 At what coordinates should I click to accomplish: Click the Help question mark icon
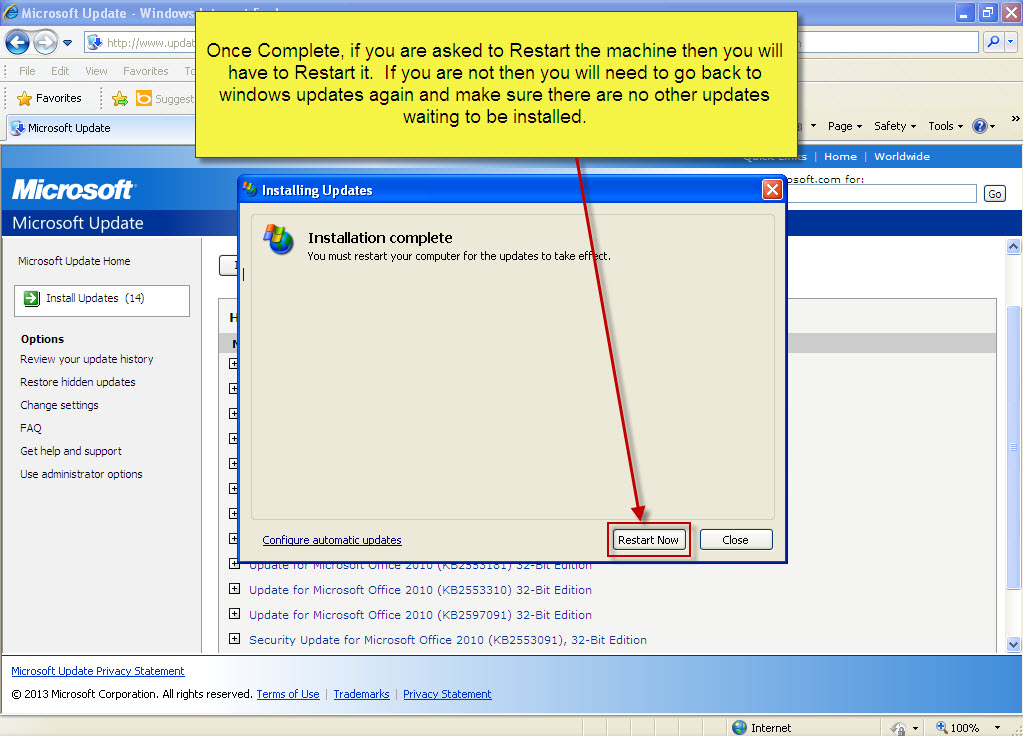980,126
